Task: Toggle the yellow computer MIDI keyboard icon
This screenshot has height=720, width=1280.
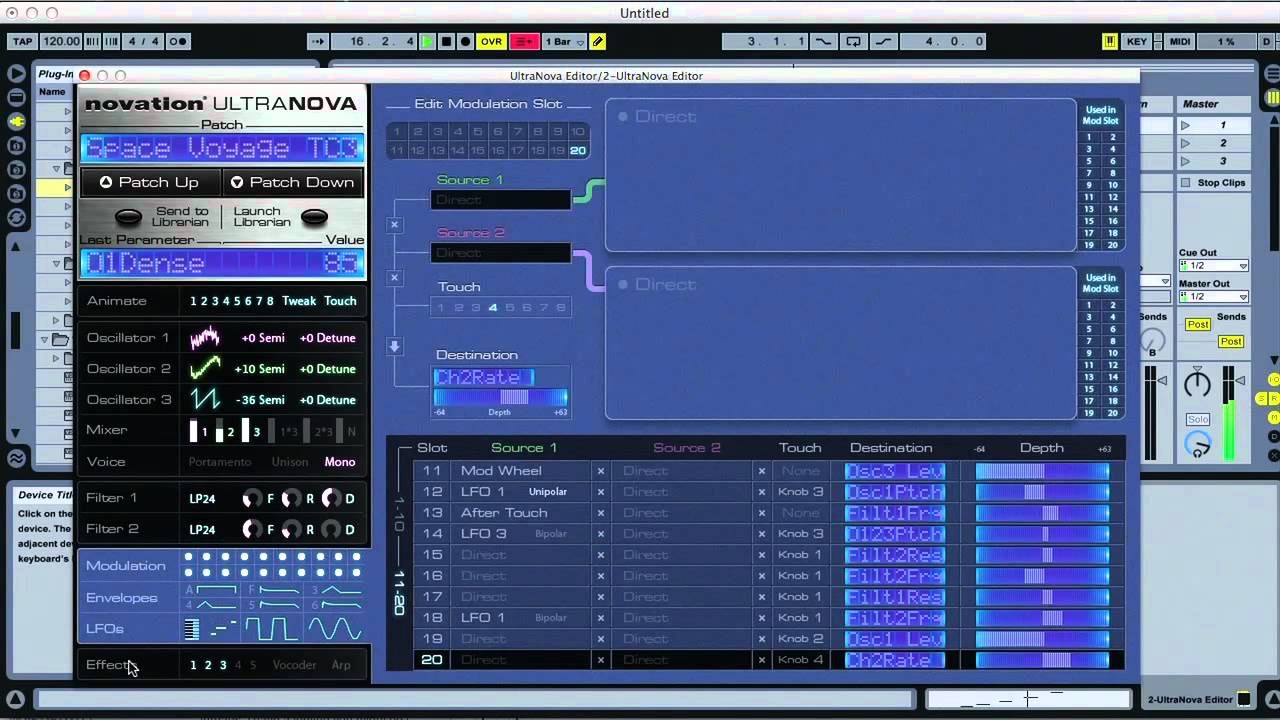Action: coord(1110,41)
